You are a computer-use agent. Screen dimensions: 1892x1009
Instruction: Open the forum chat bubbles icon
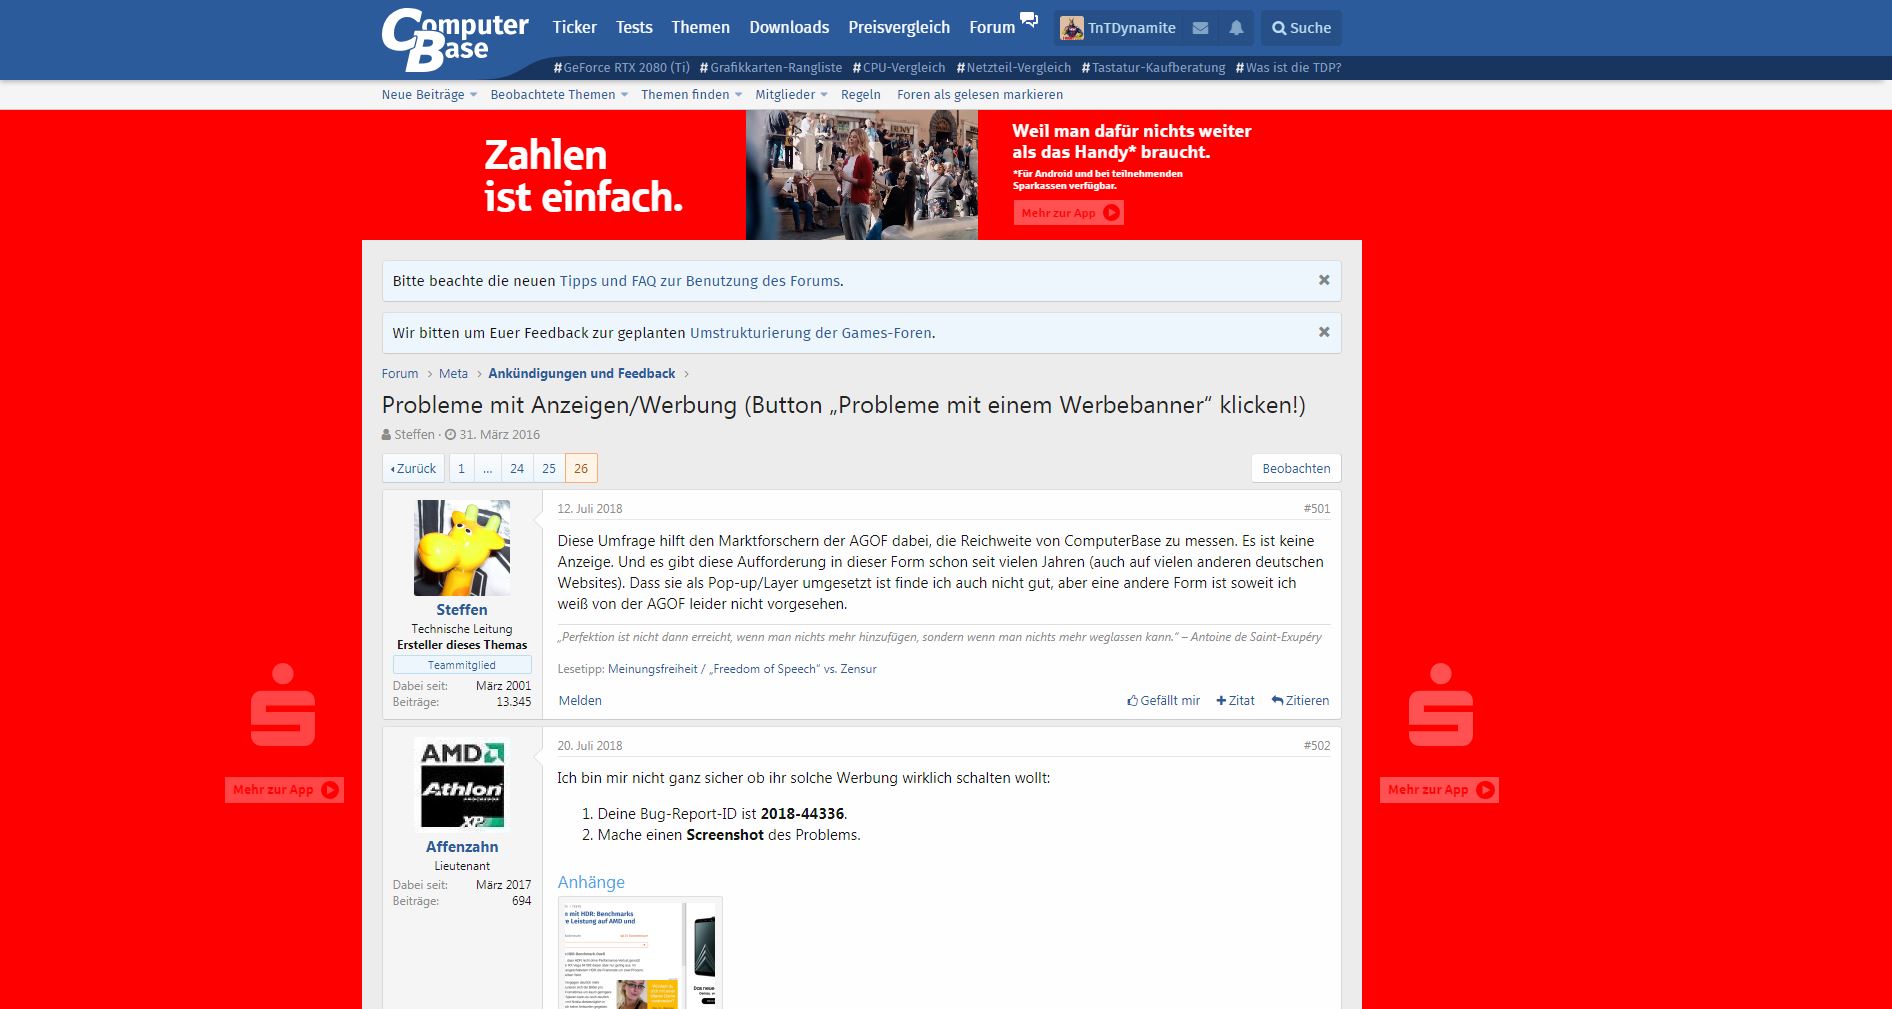click(1029, 20)
